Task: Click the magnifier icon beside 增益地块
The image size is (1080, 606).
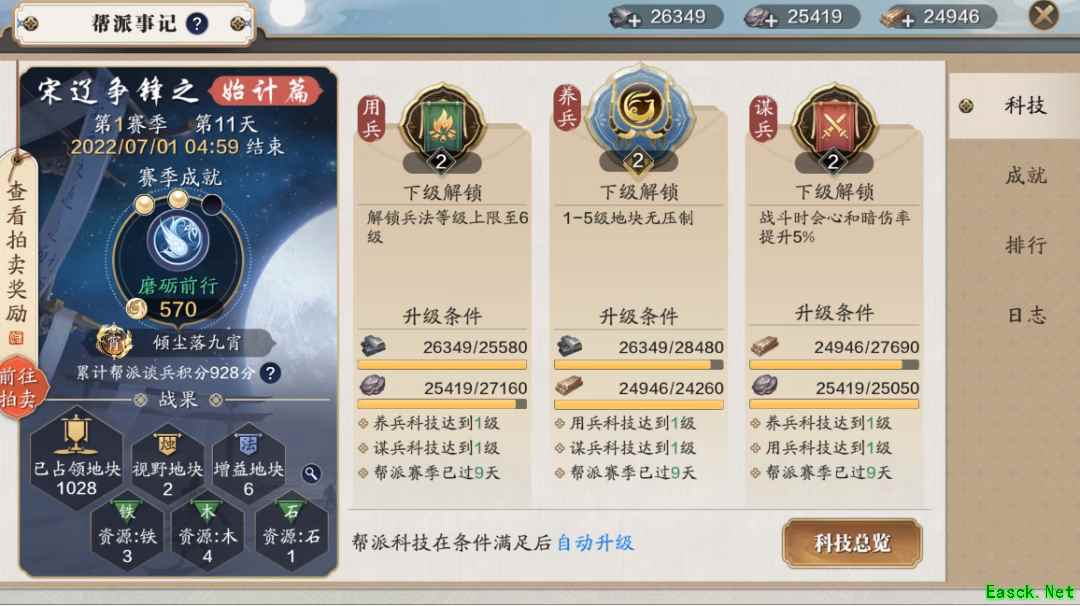Action: pos(311,473)
